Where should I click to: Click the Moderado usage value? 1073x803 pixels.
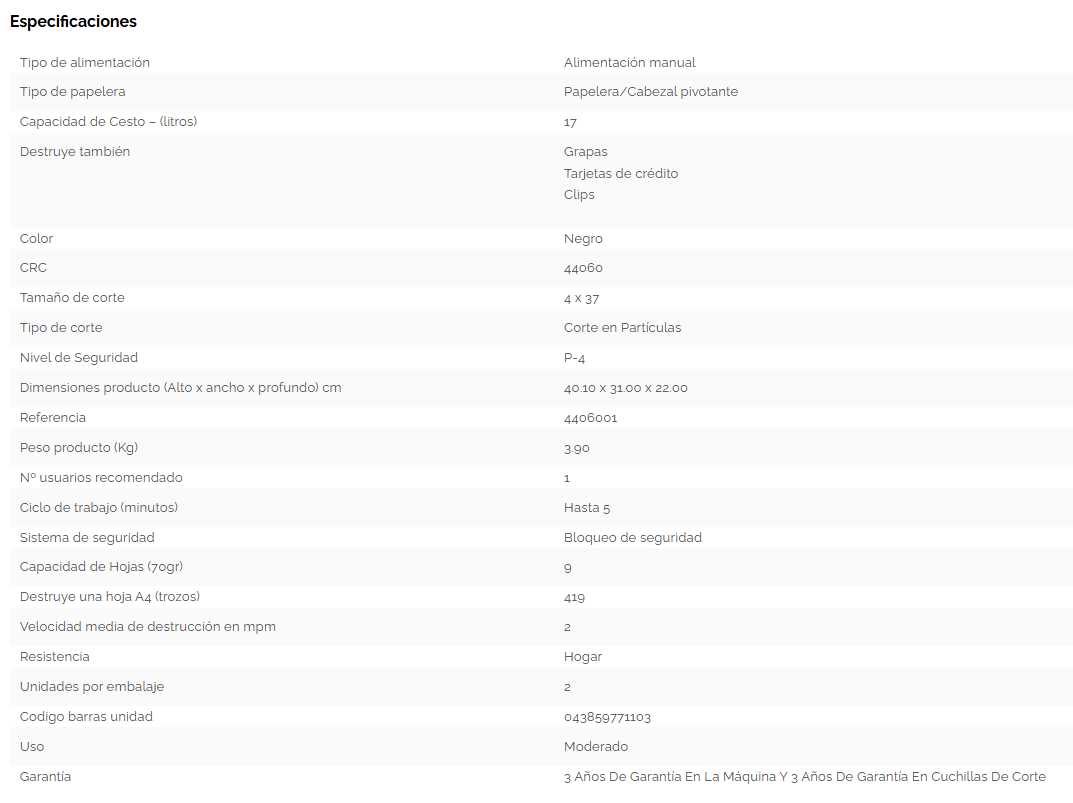tap(595, 747)
